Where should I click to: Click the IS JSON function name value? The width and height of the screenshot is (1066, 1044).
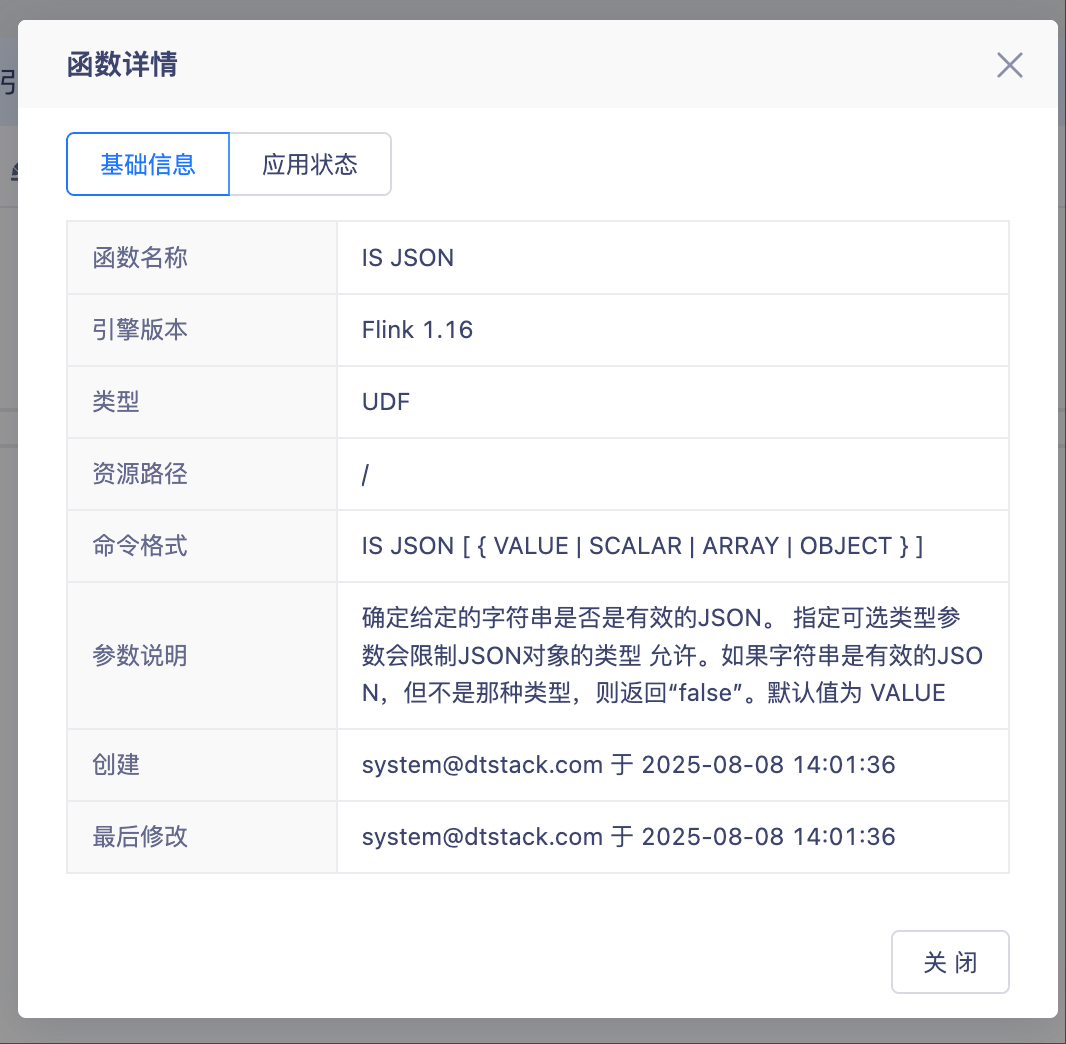pos(408,258)
